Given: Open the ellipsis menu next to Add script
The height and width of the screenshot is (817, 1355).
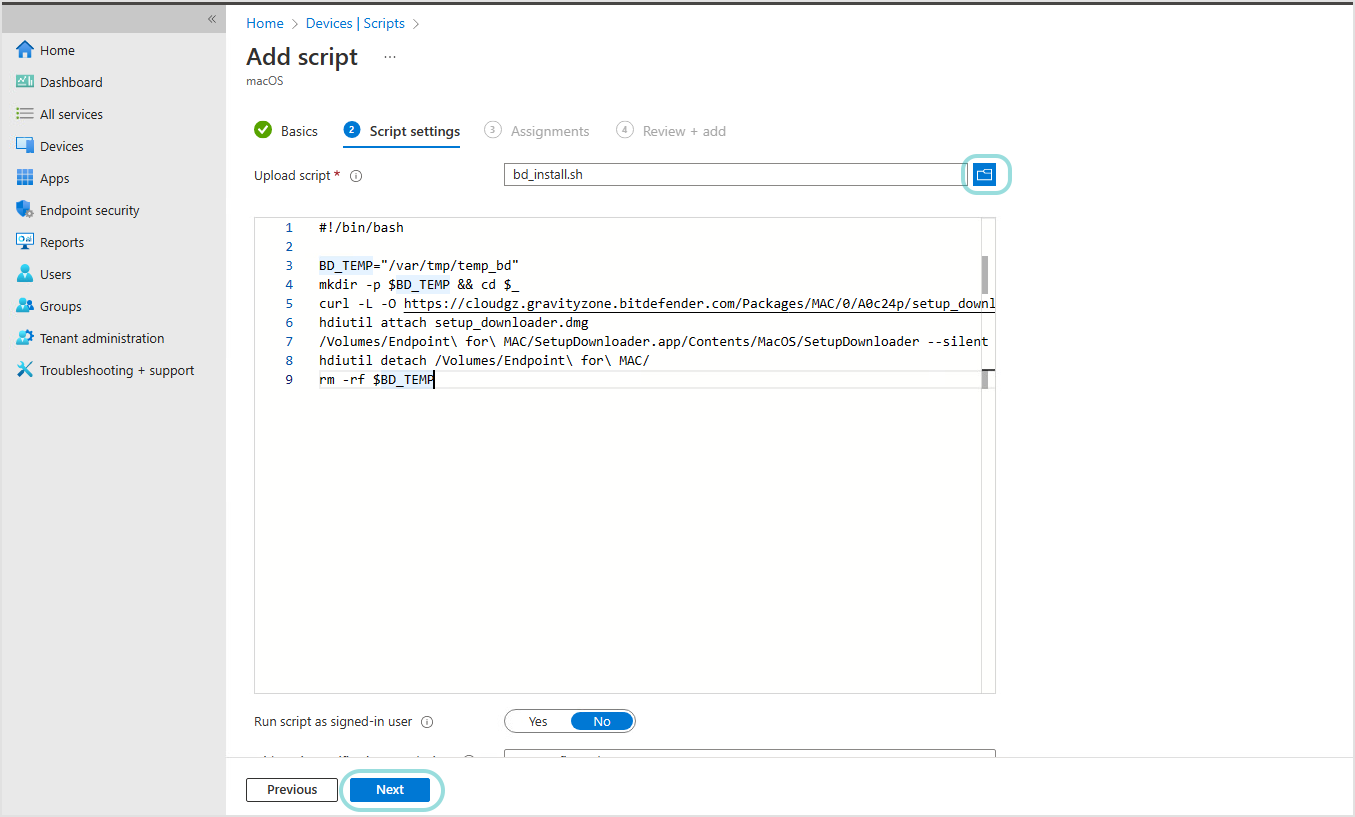Looking at the screenshot, I should click(389, 57).
